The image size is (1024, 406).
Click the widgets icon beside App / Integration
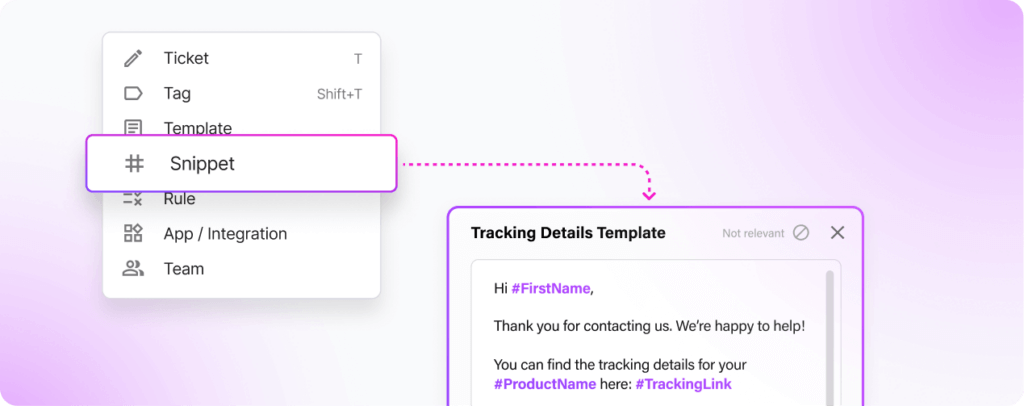pyautogui.click(x=133, y=234)
